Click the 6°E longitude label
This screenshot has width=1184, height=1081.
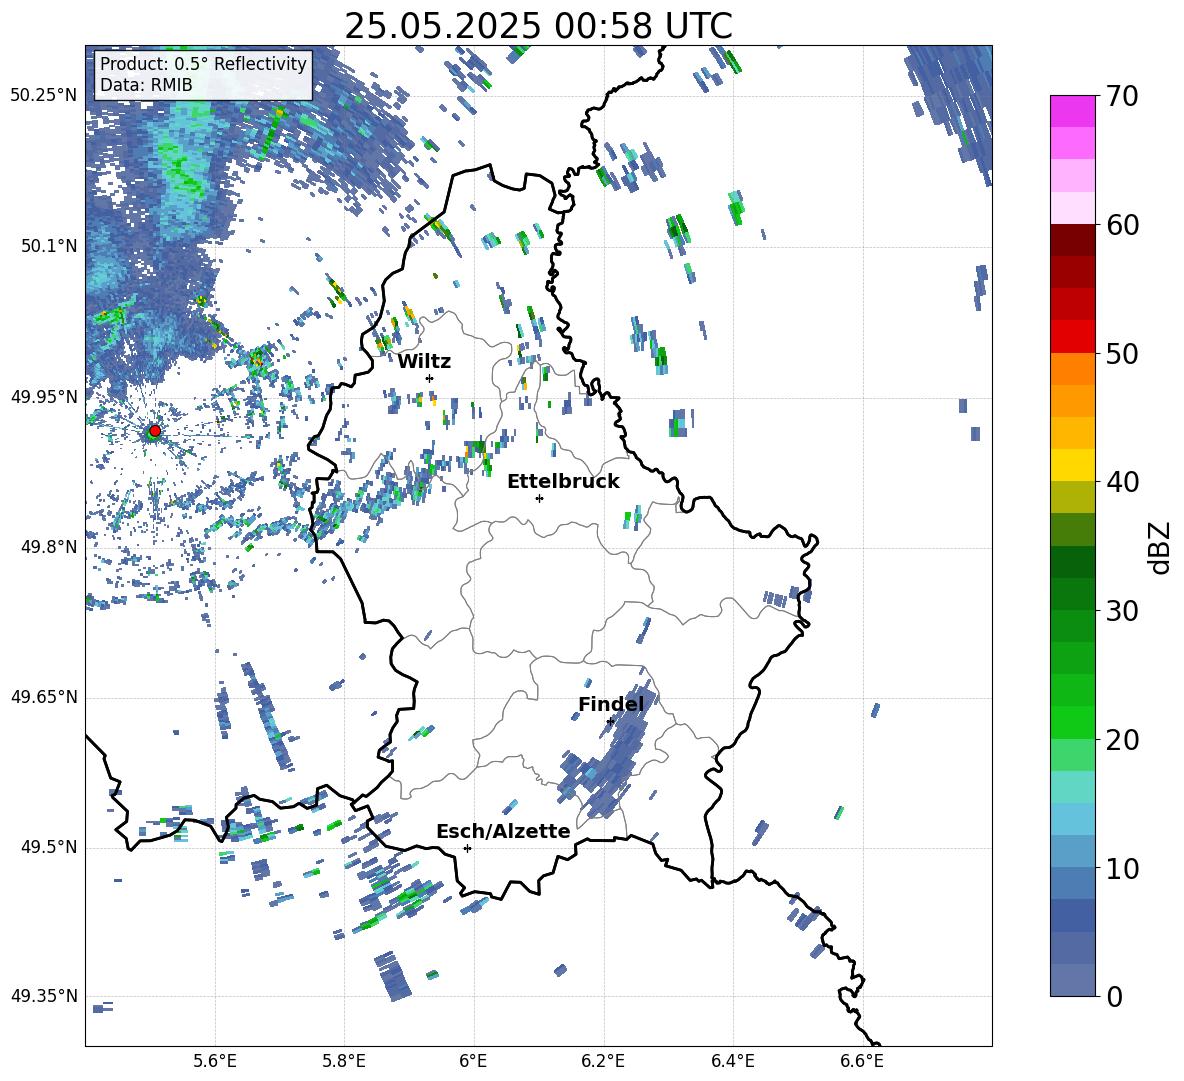(473, 1061)
